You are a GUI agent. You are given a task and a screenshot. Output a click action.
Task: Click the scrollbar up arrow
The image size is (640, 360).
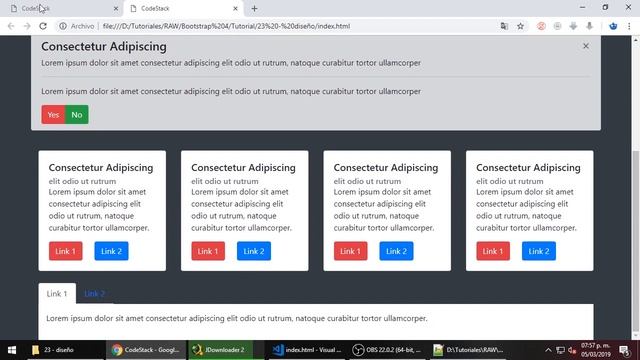[636, 40]
